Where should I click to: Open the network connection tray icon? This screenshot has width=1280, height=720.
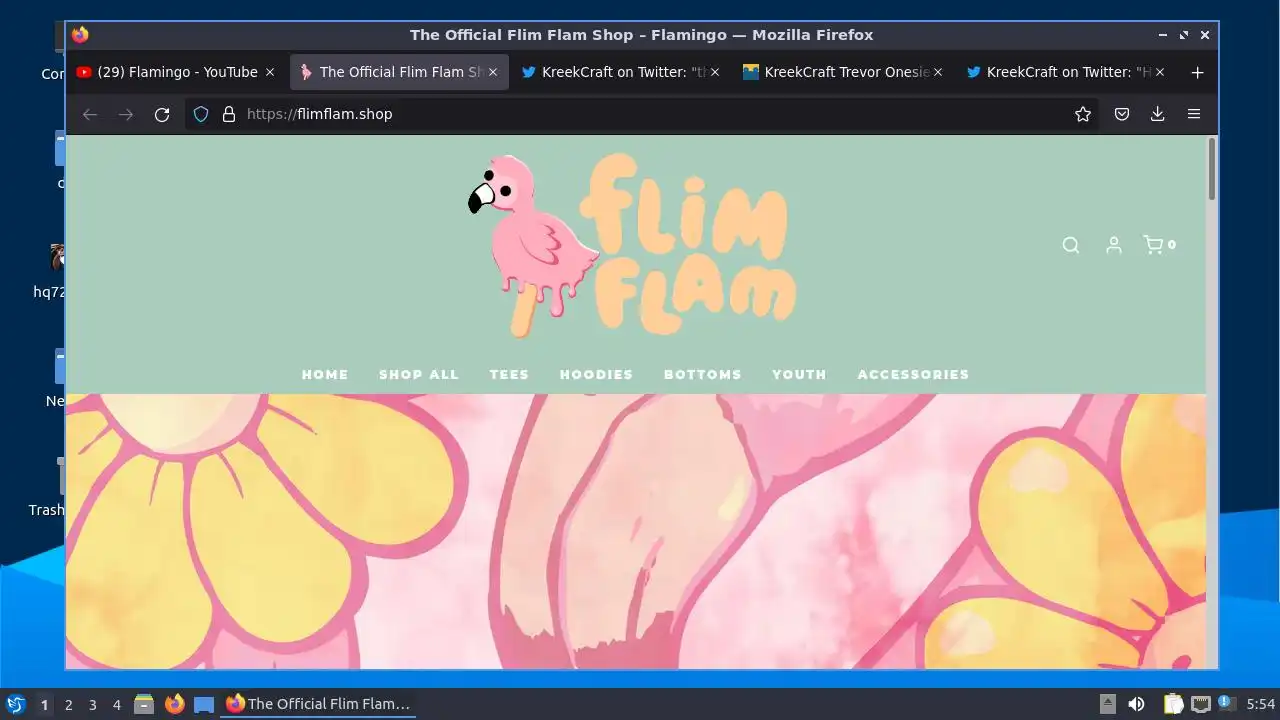(x=1201, y=704)
